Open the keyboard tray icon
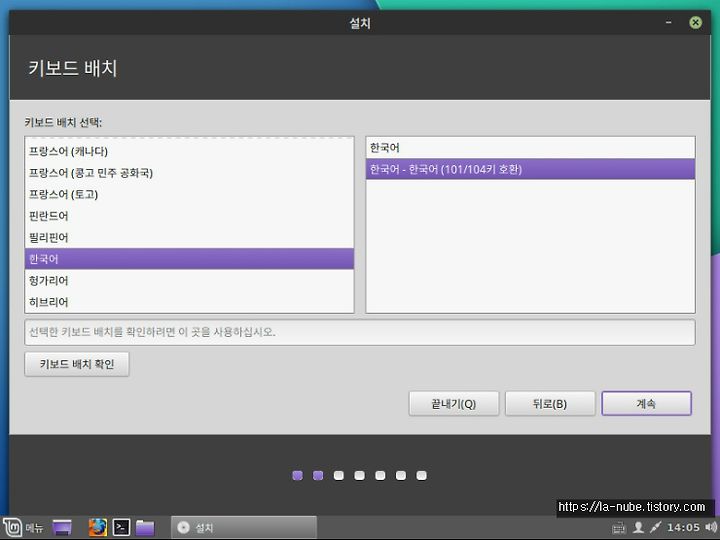 (x=619, y=528)
